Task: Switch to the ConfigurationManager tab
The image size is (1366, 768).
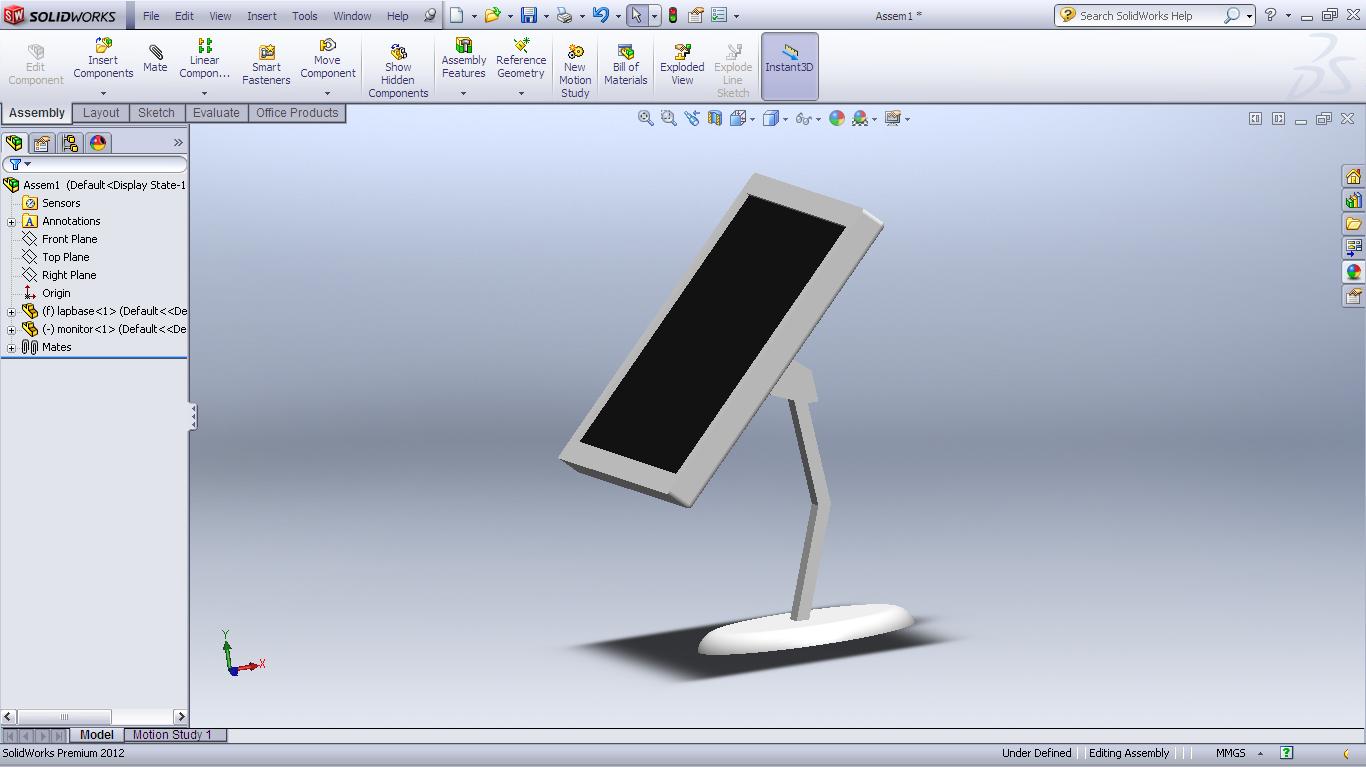Action: tap(70, 143)
